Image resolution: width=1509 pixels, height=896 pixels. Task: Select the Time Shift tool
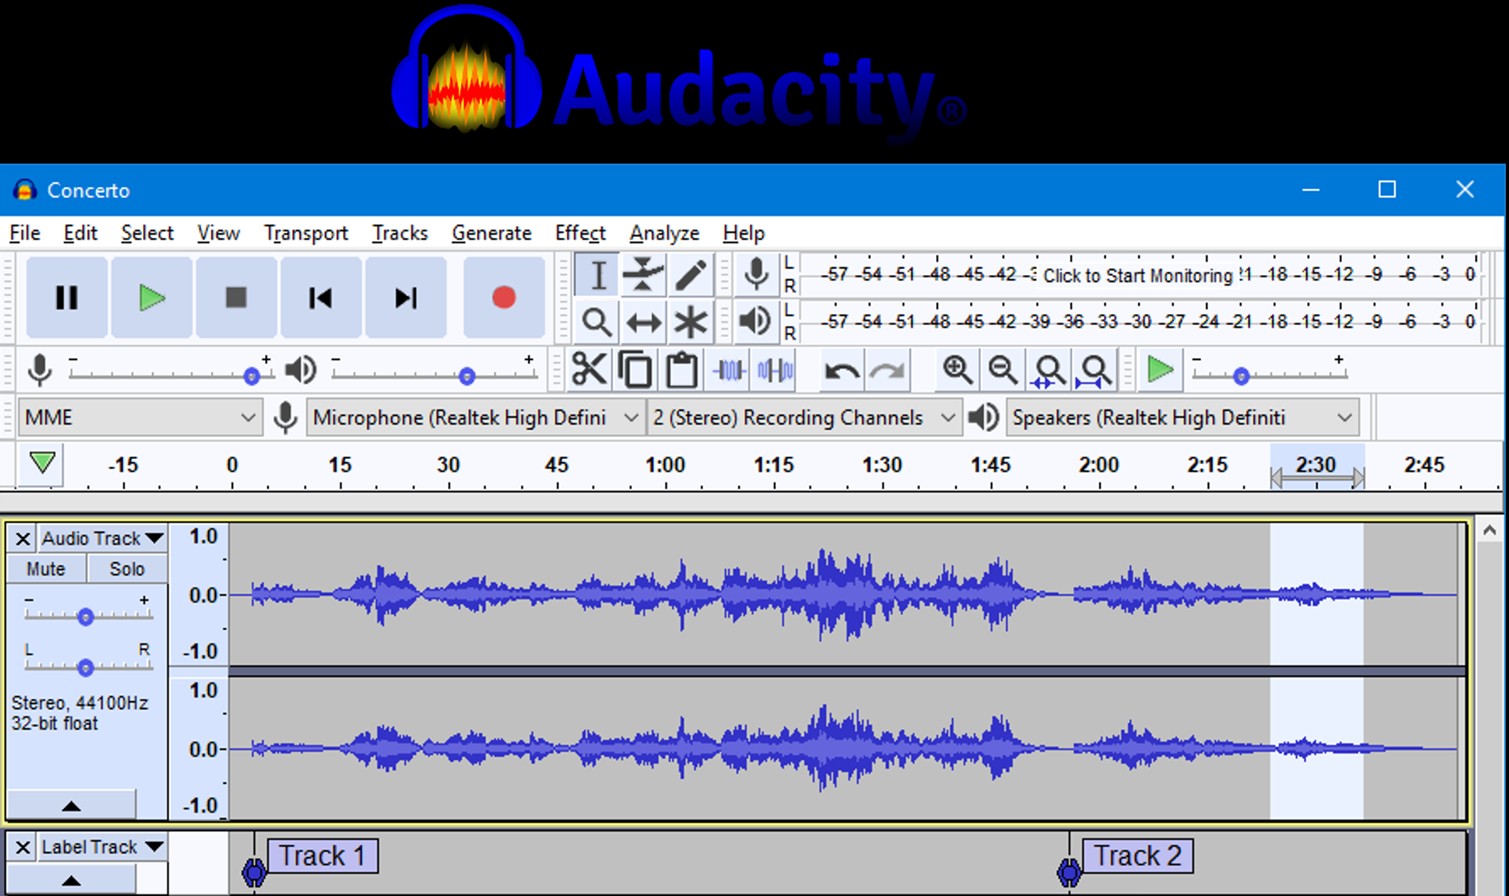(x=643, y=322)
